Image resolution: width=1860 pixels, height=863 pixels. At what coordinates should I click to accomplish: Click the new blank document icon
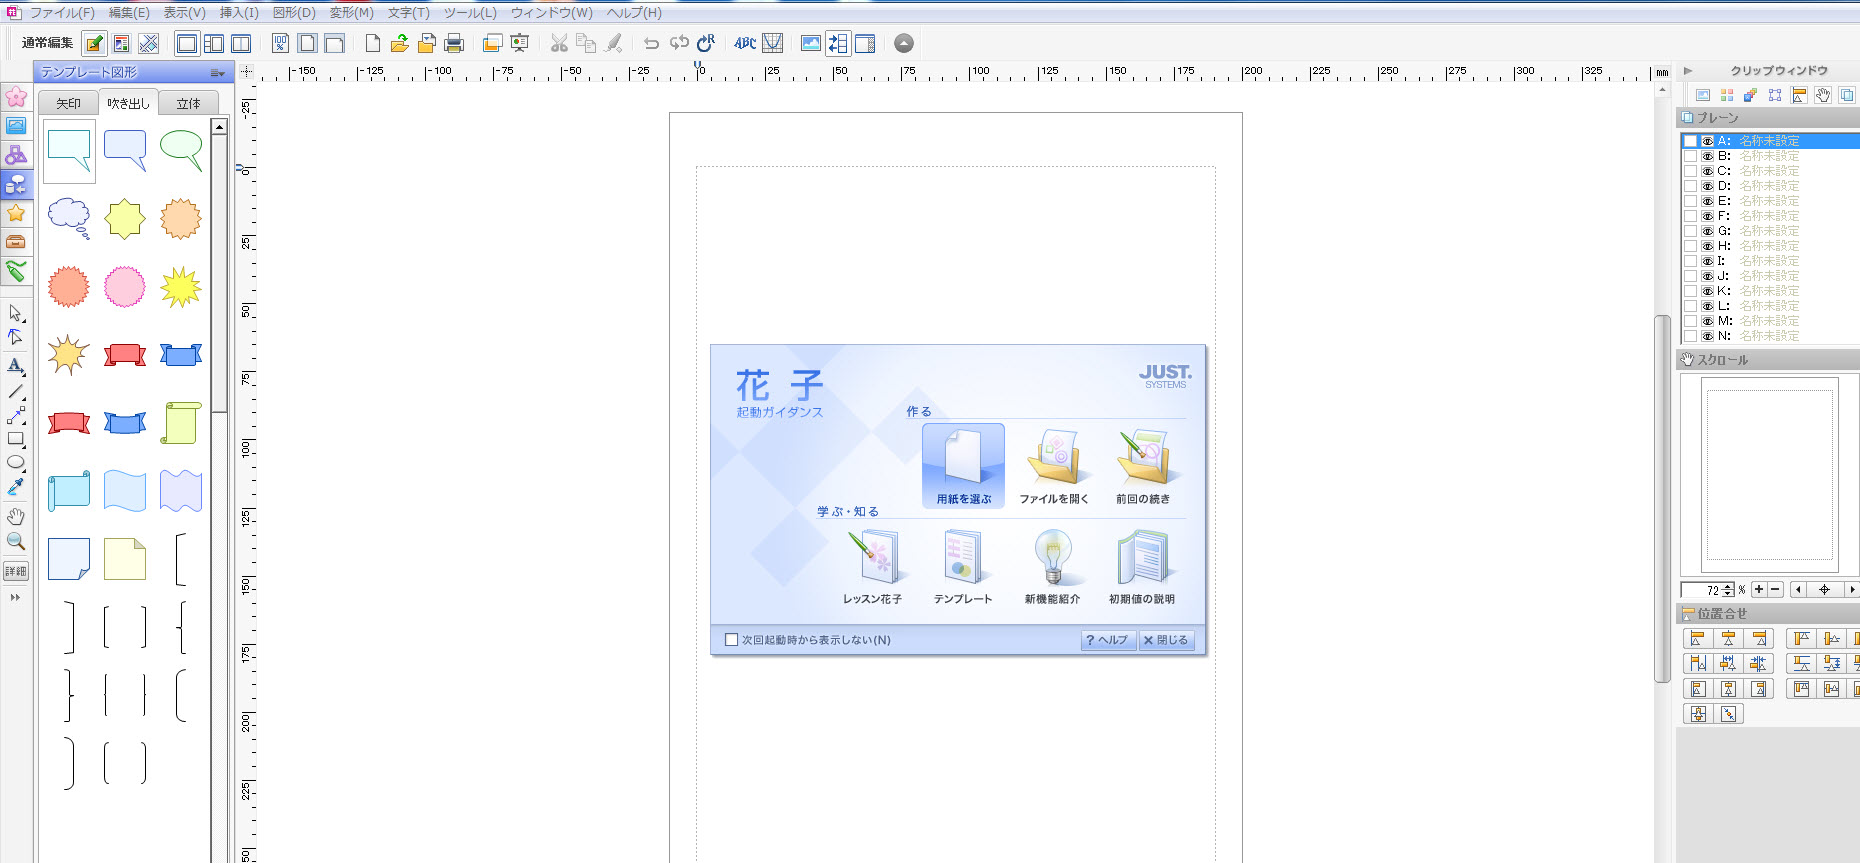pyautogui.click(x=372, y=43)
